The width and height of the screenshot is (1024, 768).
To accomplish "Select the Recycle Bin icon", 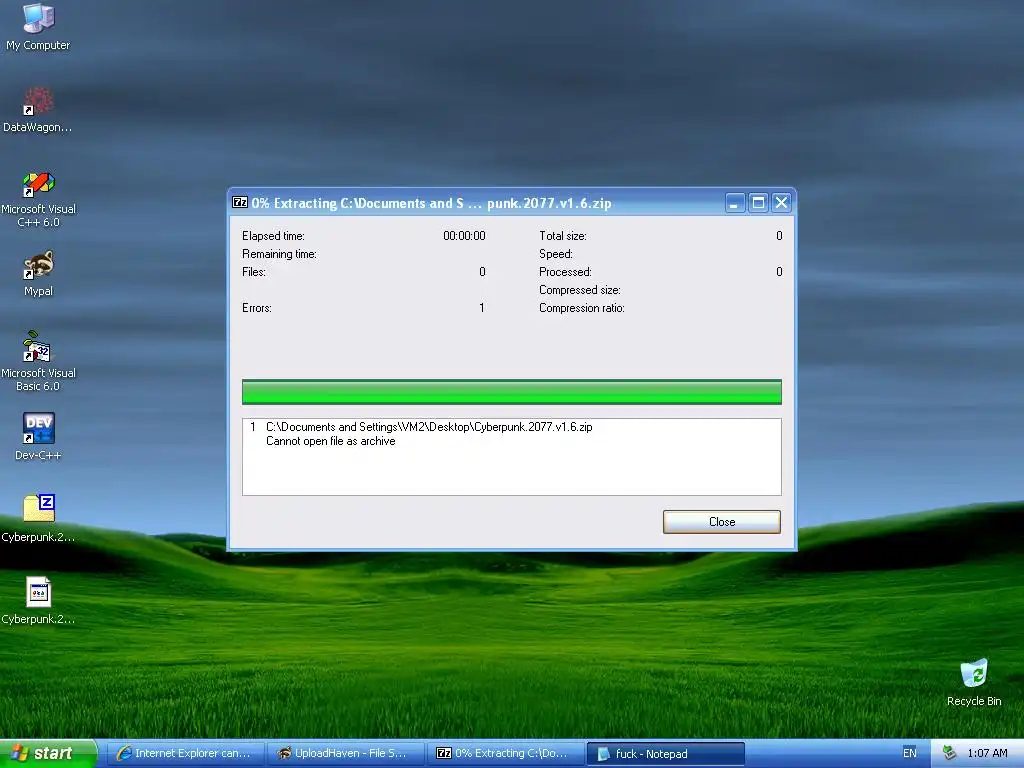I will point(974,682).
